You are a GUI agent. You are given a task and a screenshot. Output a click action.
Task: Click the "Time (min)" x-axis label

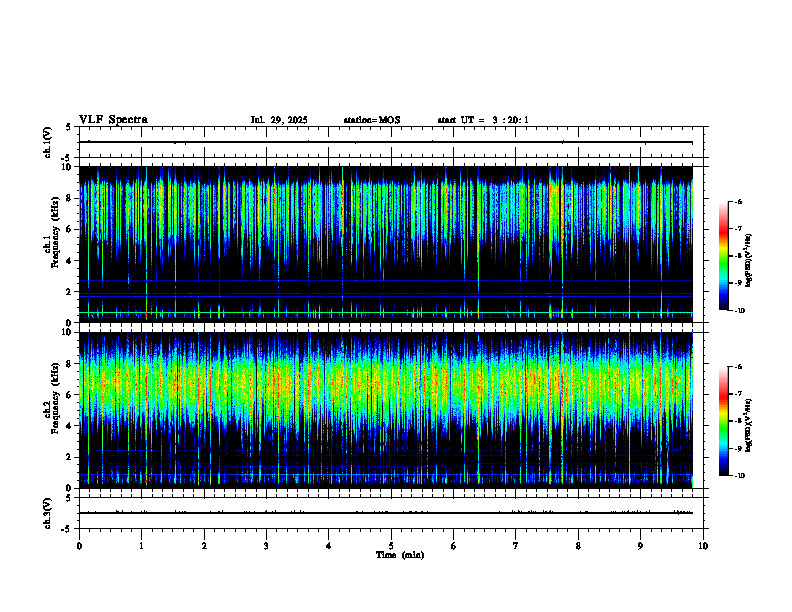[400, 555]
